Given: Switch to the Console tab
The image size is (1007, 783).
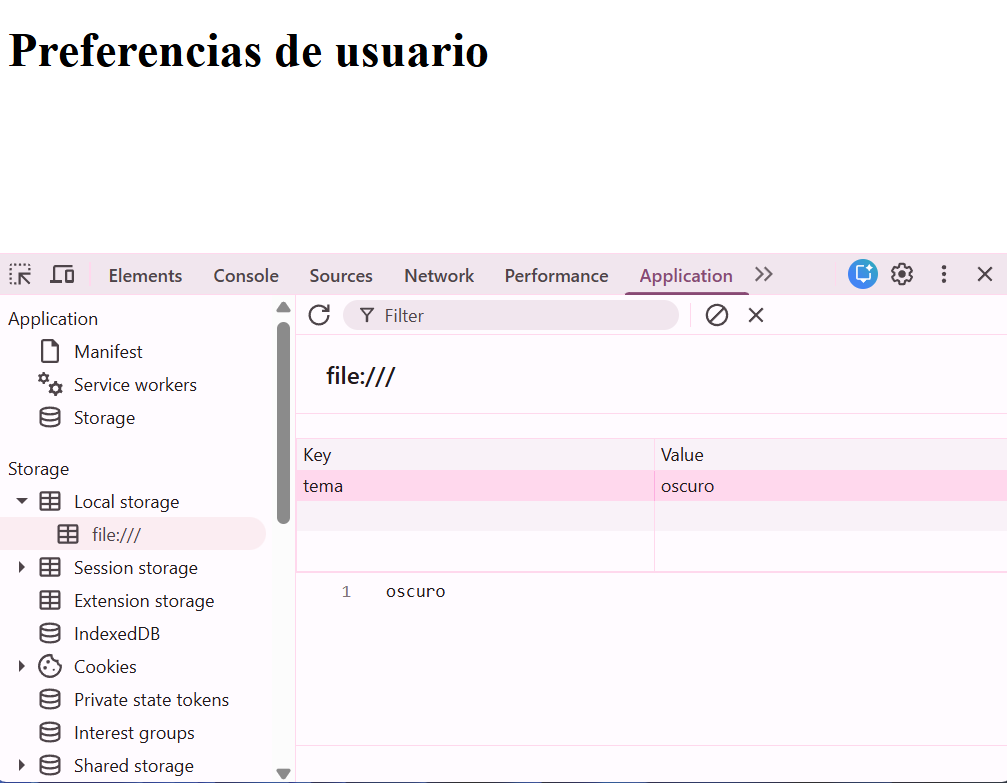Looking at the screenshot, I should pos(246,276).
